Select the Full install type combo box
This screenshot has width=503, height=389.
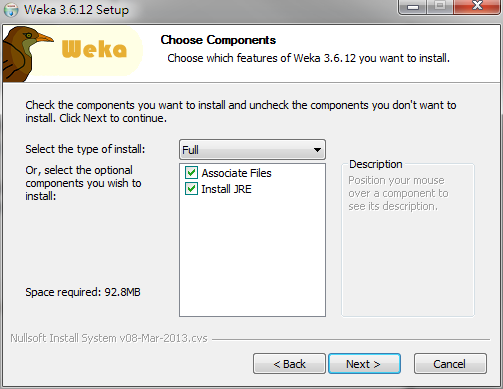pos(252,150)
